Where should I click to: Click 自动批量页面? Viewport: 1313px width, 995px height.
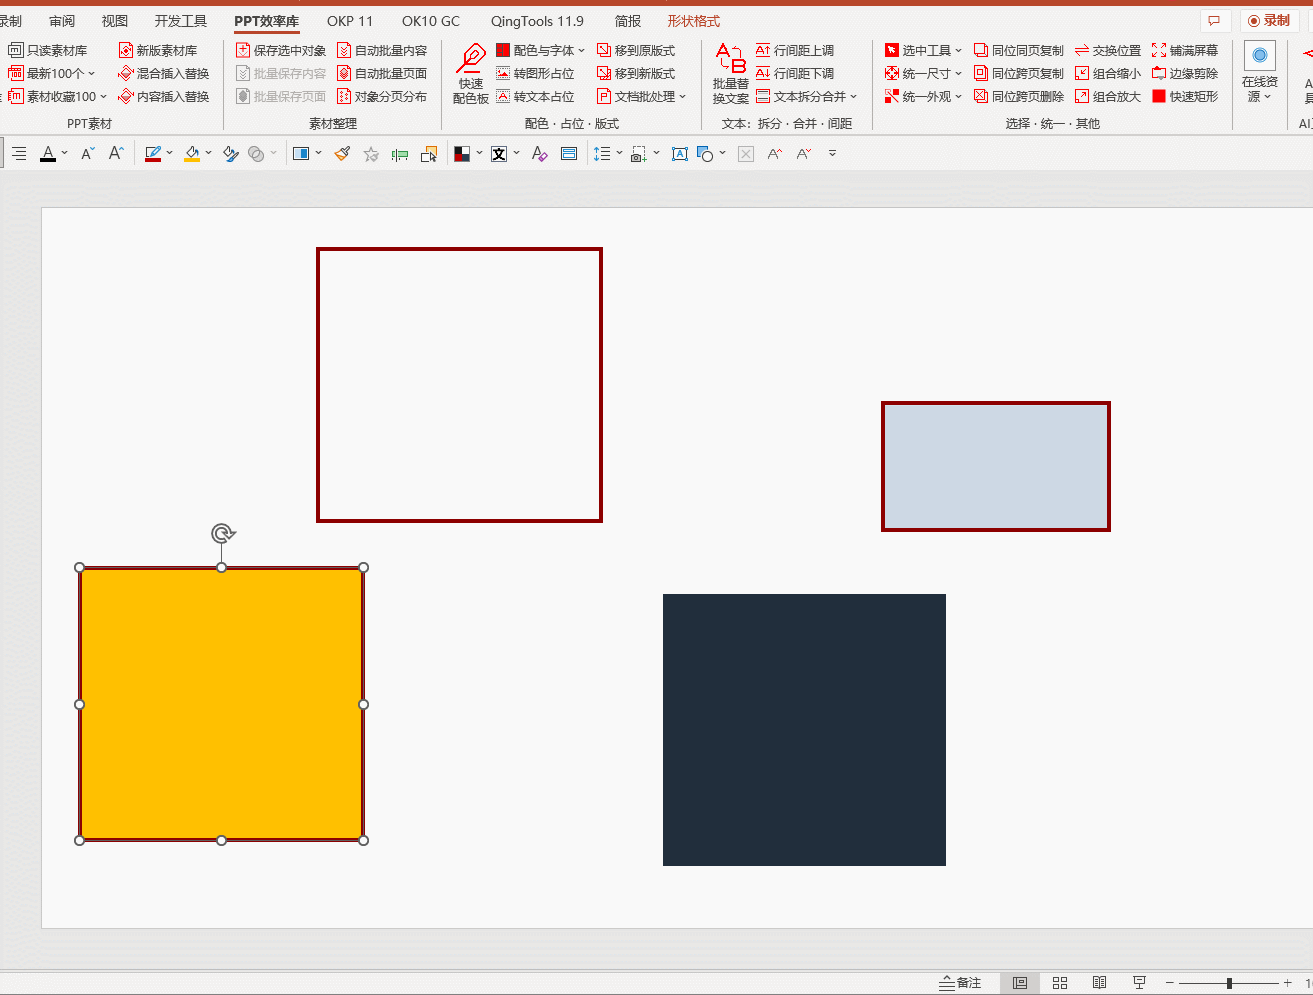382,73
